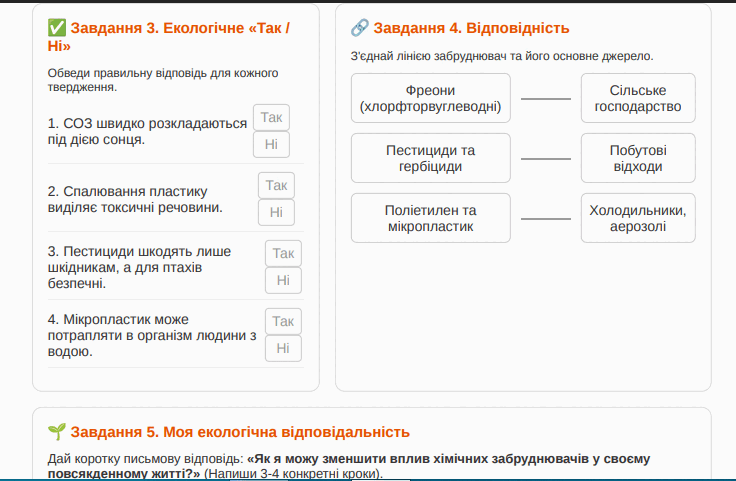Image resolution: width=736 pixels, height=481 pixels.
Task: Choose 'Ні' for burning plastic statement 2
Action: (276, 213)
